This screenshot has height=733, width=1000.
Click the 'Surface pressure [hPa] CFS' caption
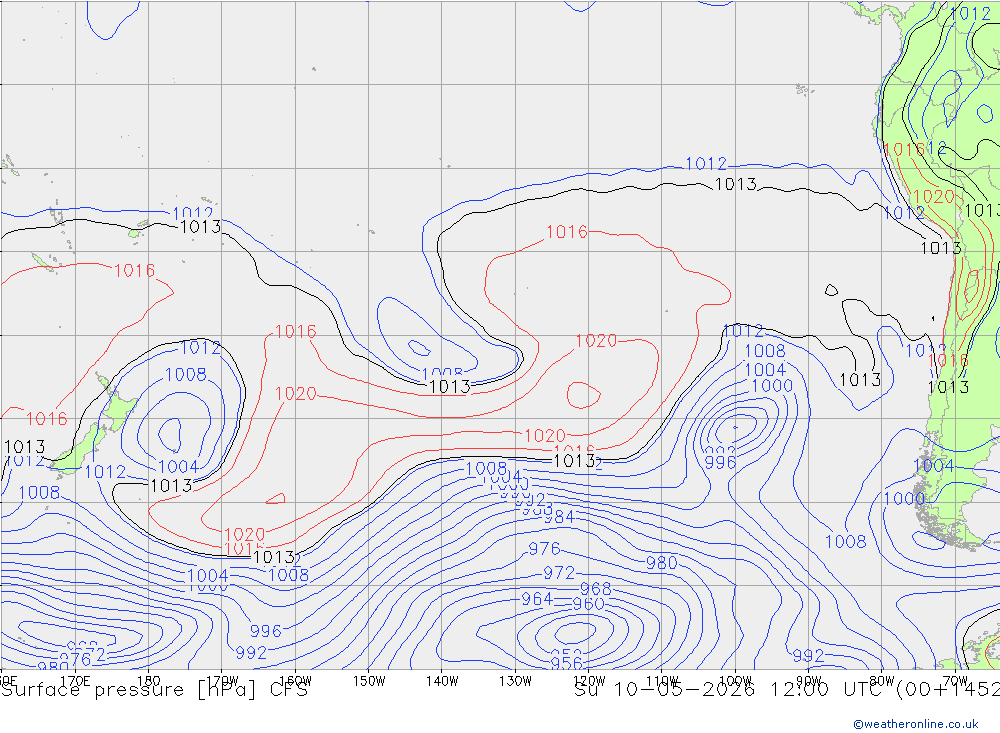(154, 690)
